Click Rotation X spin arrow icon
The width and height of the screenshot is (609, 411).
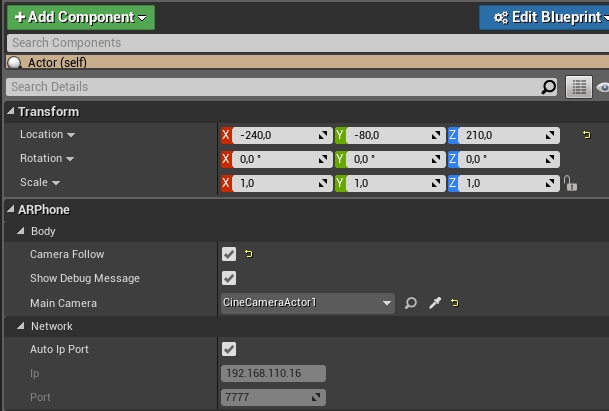point(323,159)
